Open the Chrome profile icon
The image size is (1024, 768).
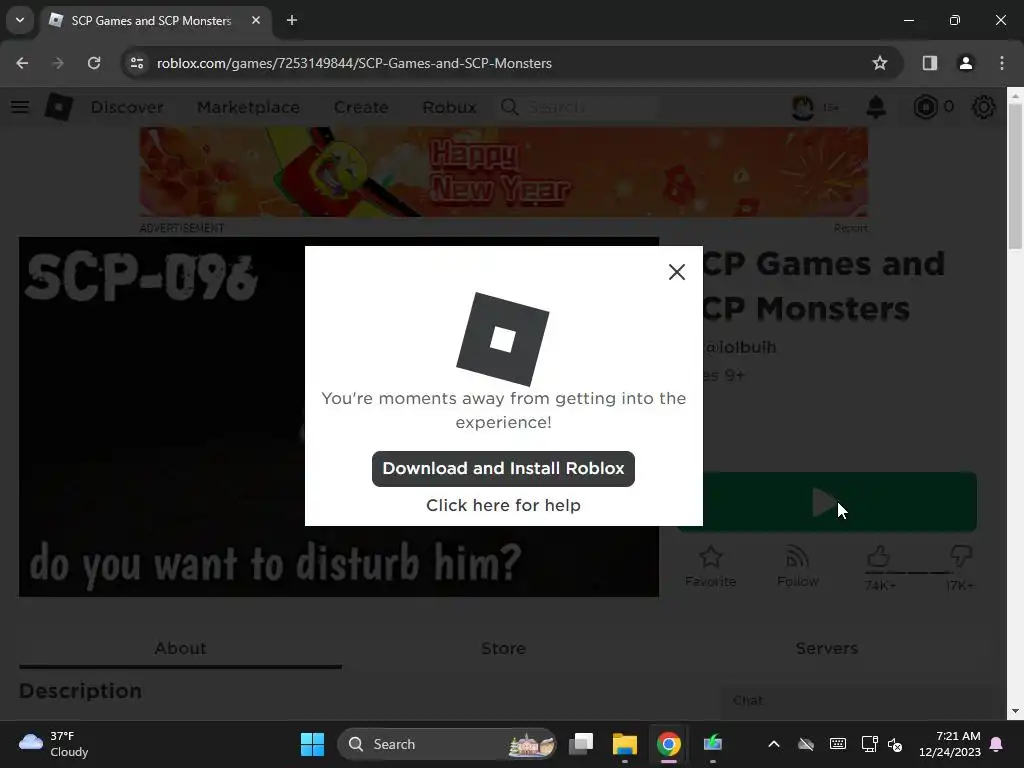click(966, 63)
